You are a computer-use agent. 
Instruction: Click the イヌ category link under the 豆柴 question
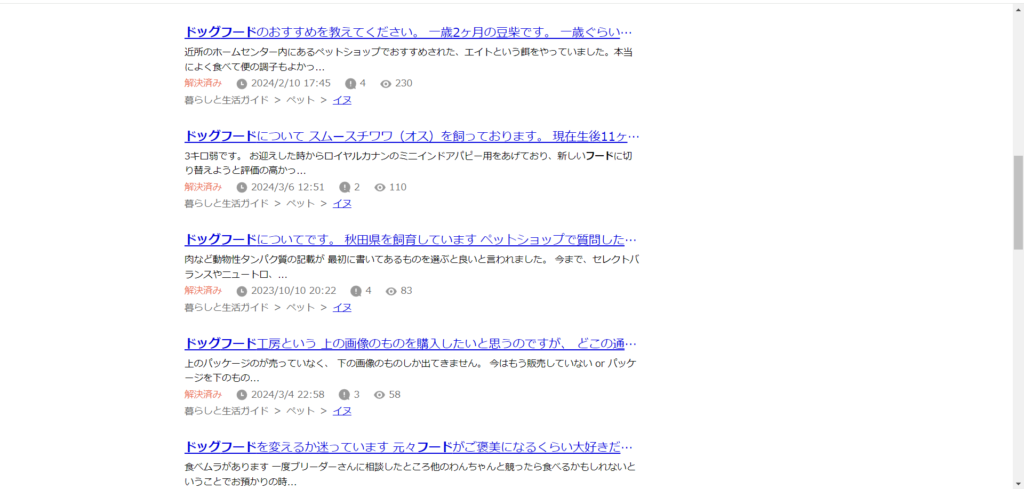[342, 100]
